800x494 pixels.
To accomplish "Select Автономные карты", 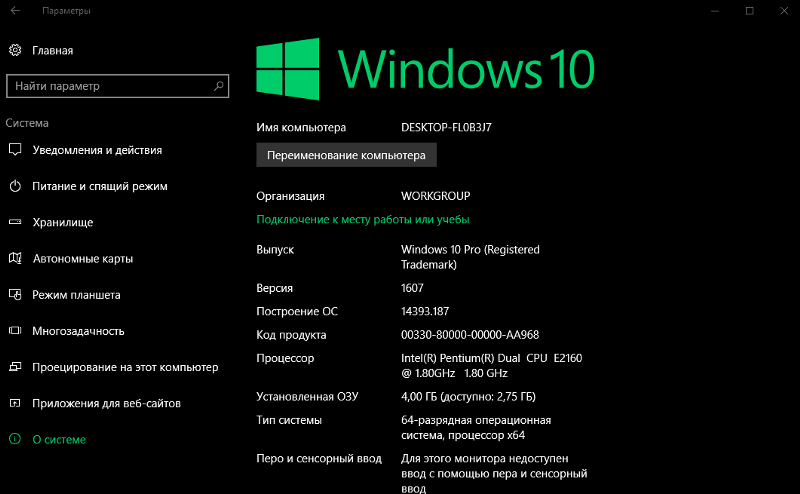I will pos(83,259).
